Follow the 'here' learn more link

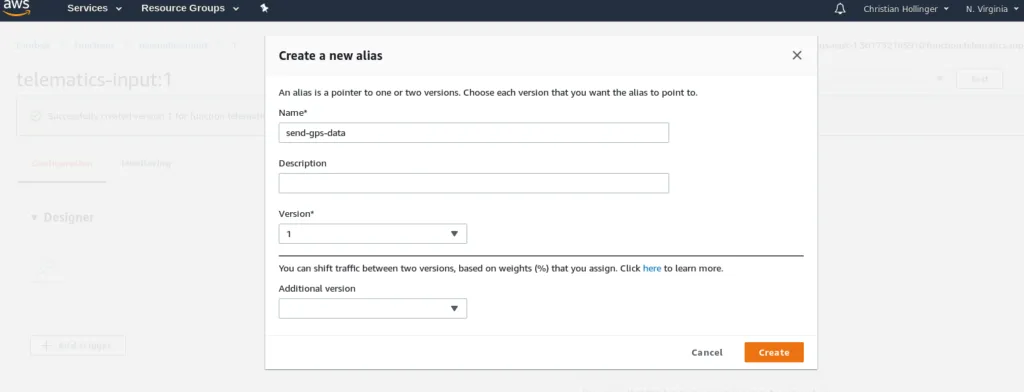pos(652,269)
